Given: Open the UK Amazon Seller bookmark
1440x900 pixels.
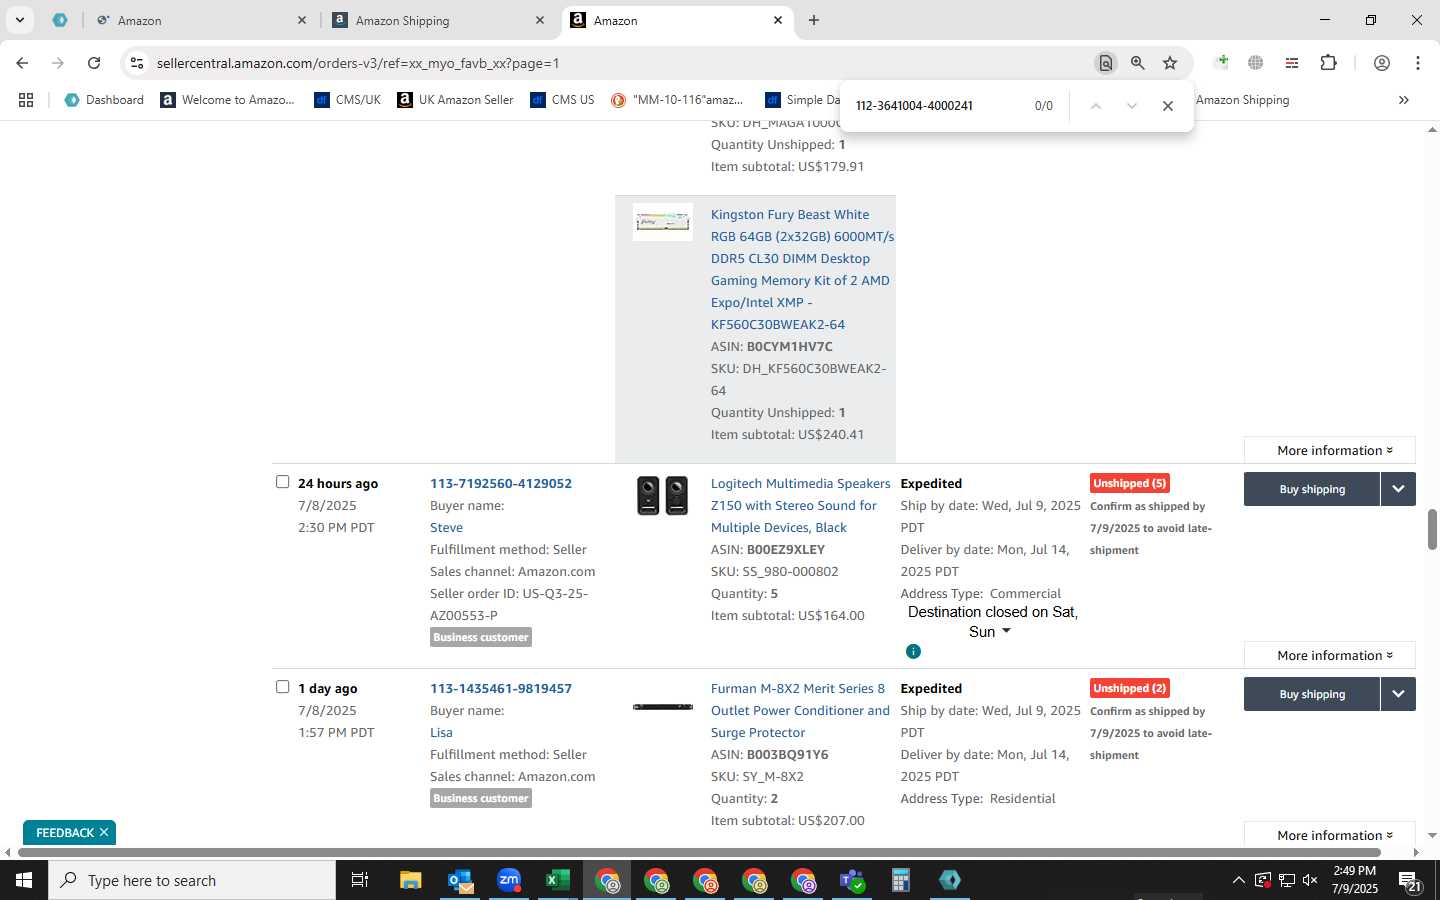Looking at the screenshot, I should (x=455, y=100).
